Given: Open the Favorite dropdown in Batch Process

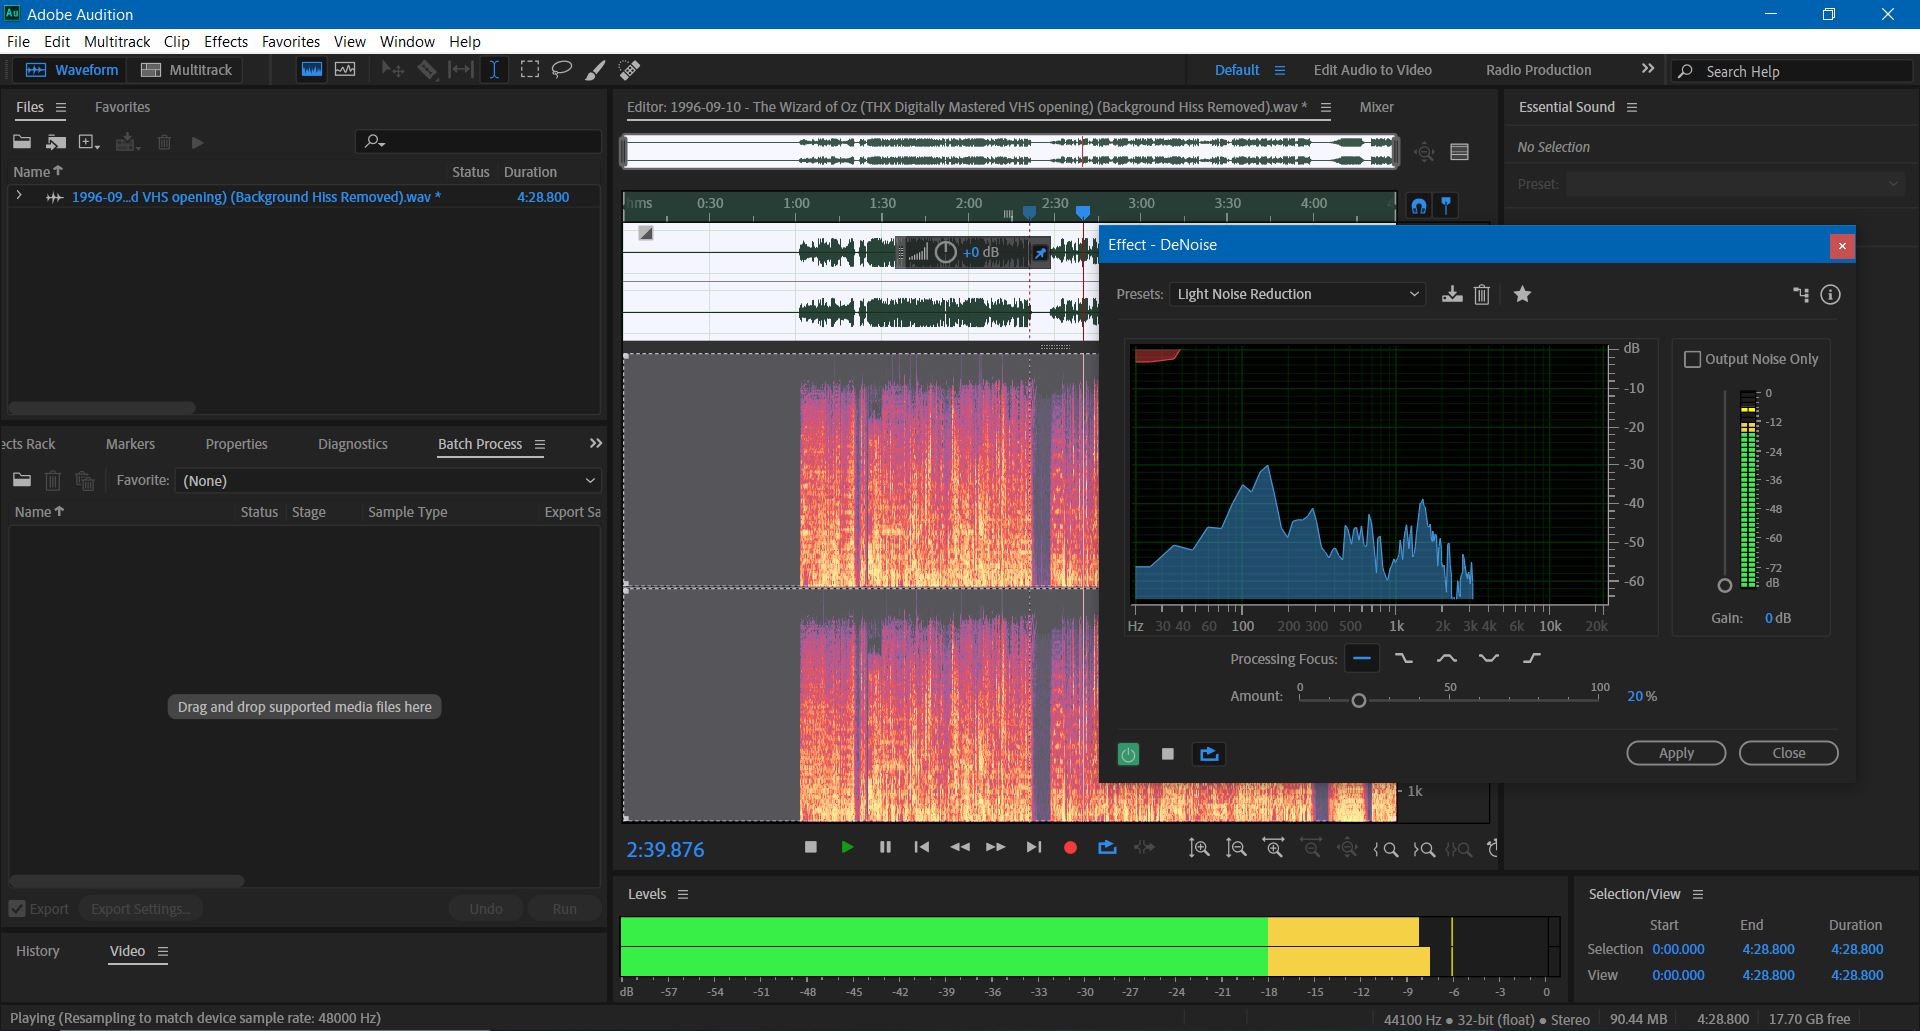Looking at the screenshot, I should (388, 481).
